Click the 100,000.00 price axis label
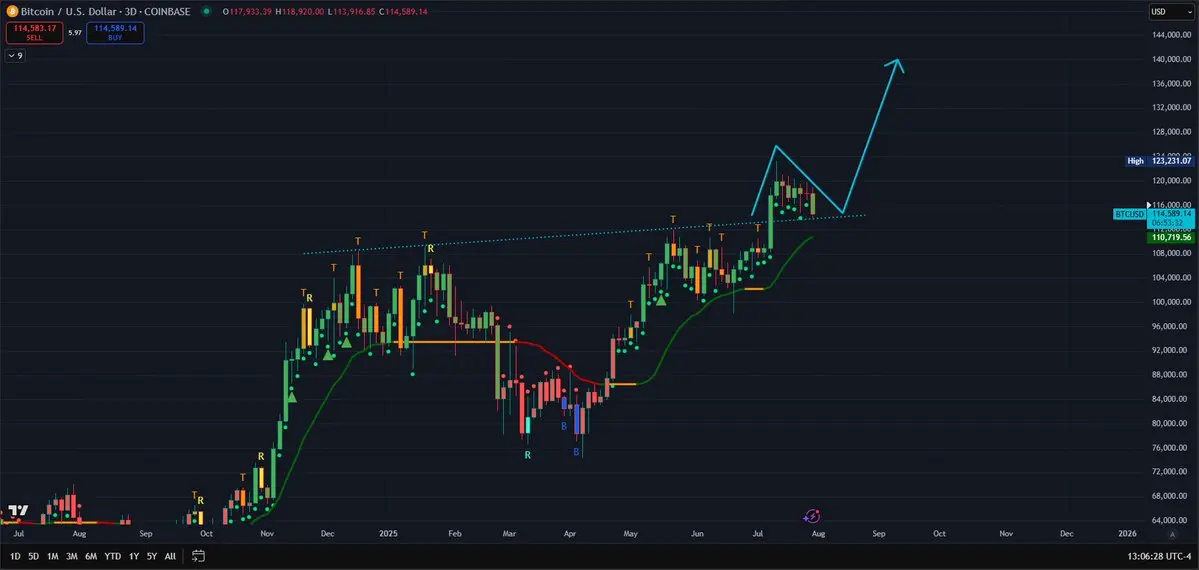Screen dimensions: 1199x570 (x=1170, y=302)
